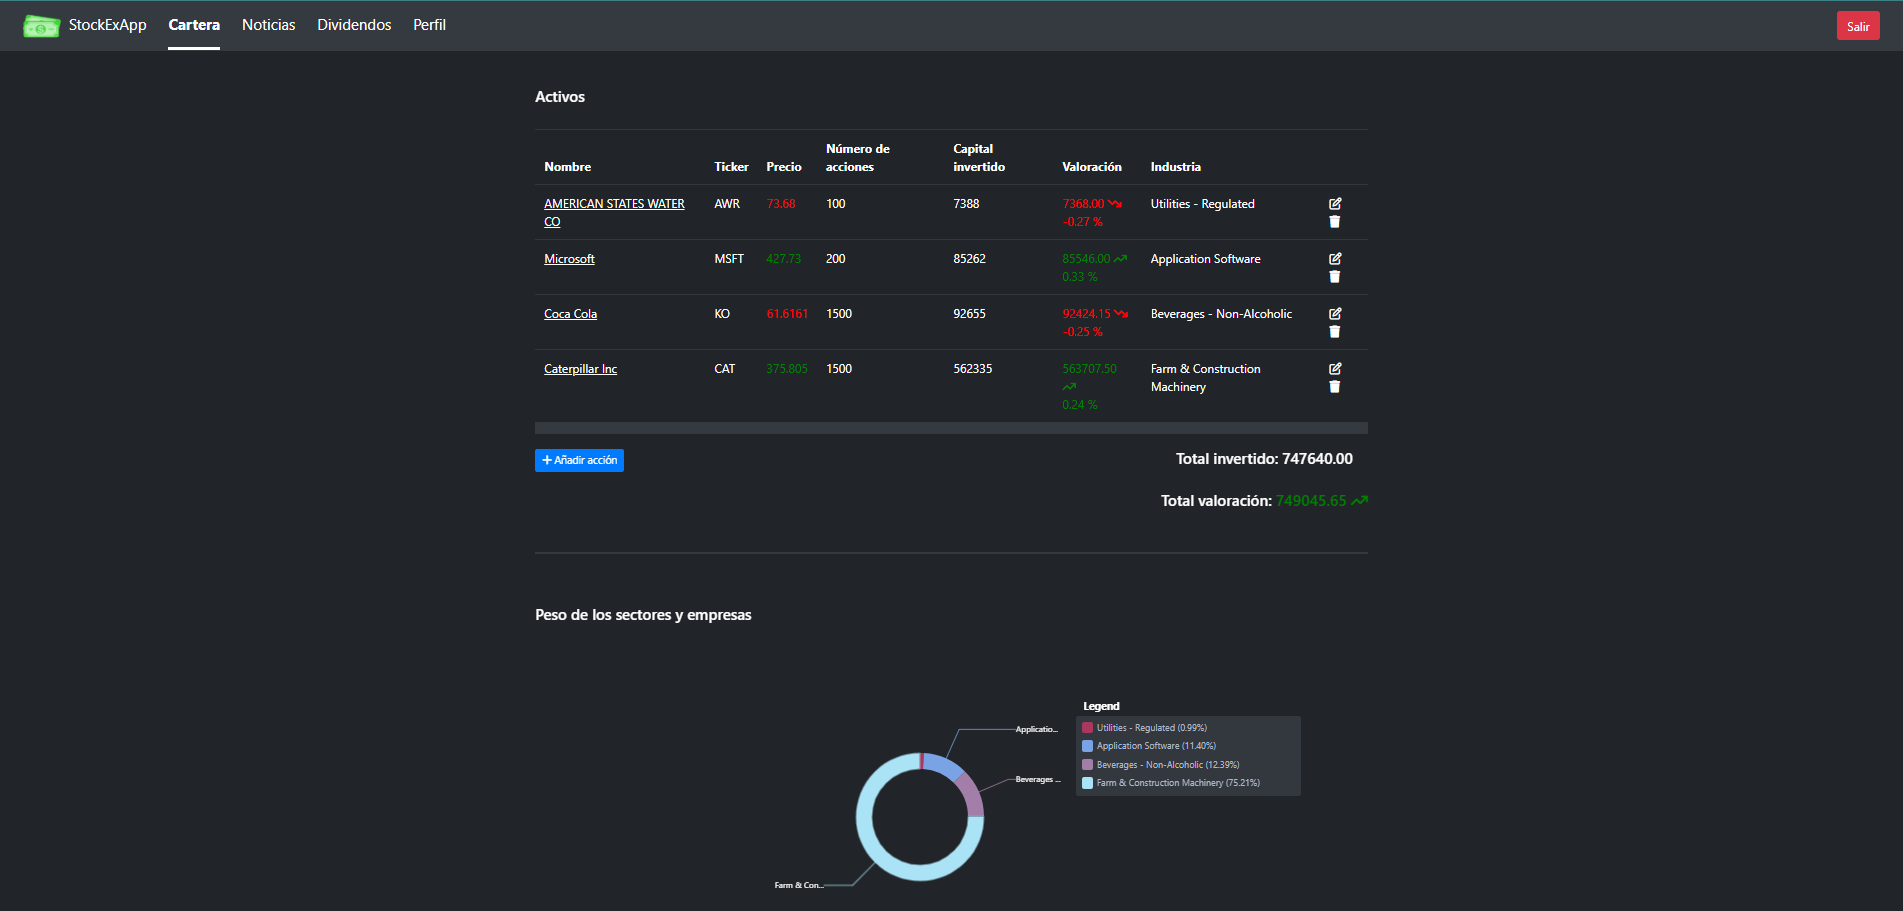Viewport: 1903px width, 911px height.
Task: Click the 562335 invested capital cell
Action: [x=973, y=369]
